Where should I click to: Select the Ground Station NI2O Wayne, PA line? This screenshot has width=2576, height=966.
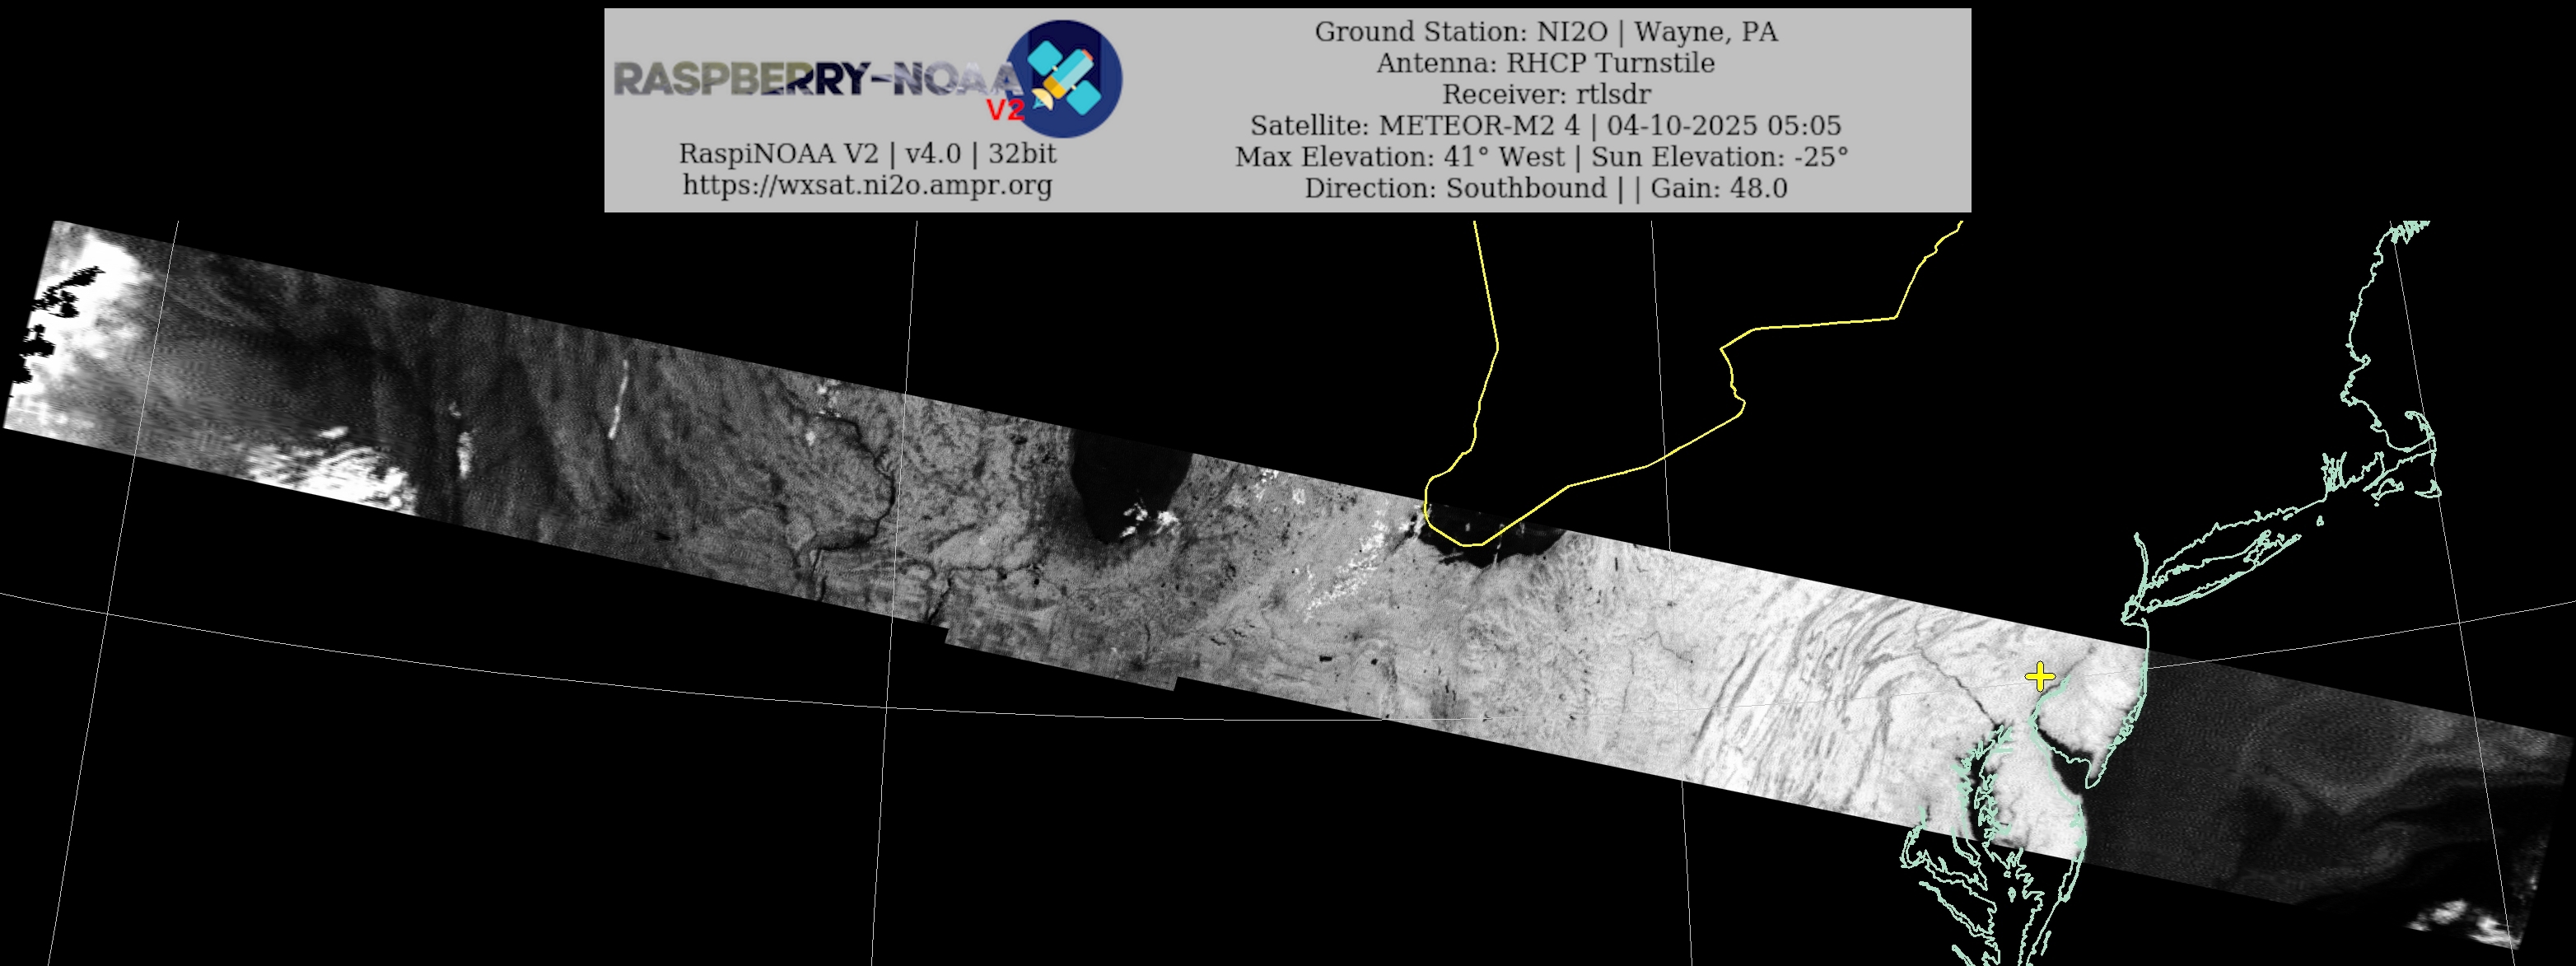[x=1545, y=32]
